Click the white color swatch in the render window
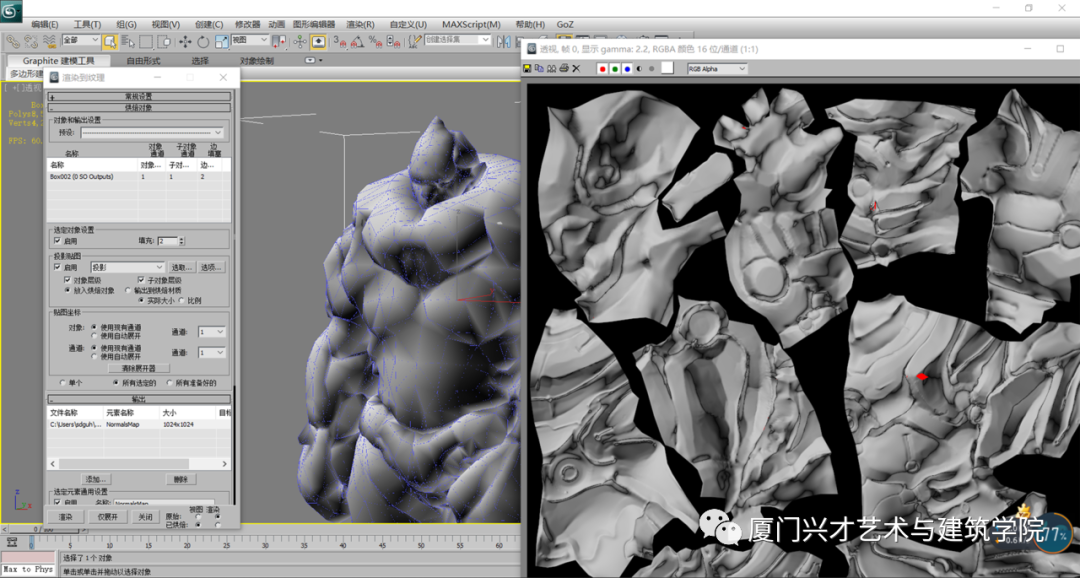The width and height of the screenshot is (1080, 578). point(667,68)
